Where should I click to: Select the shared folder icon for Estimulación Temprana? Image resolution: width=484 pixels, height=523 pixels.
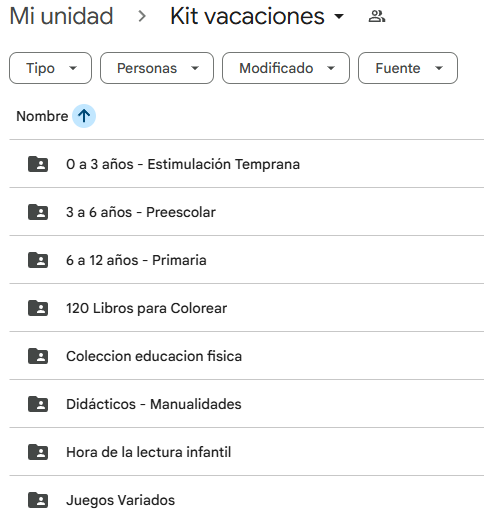pos(38,164)
